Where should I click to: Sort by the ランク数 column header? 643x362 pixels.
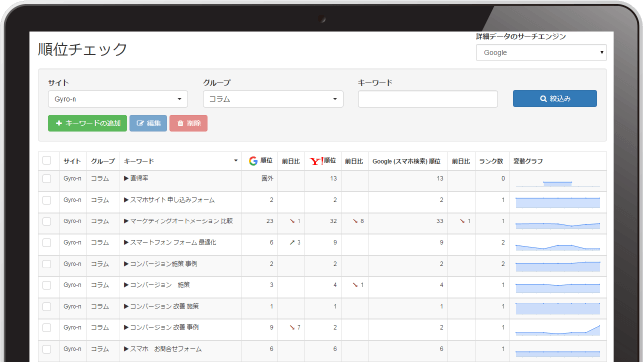[491, 161]
